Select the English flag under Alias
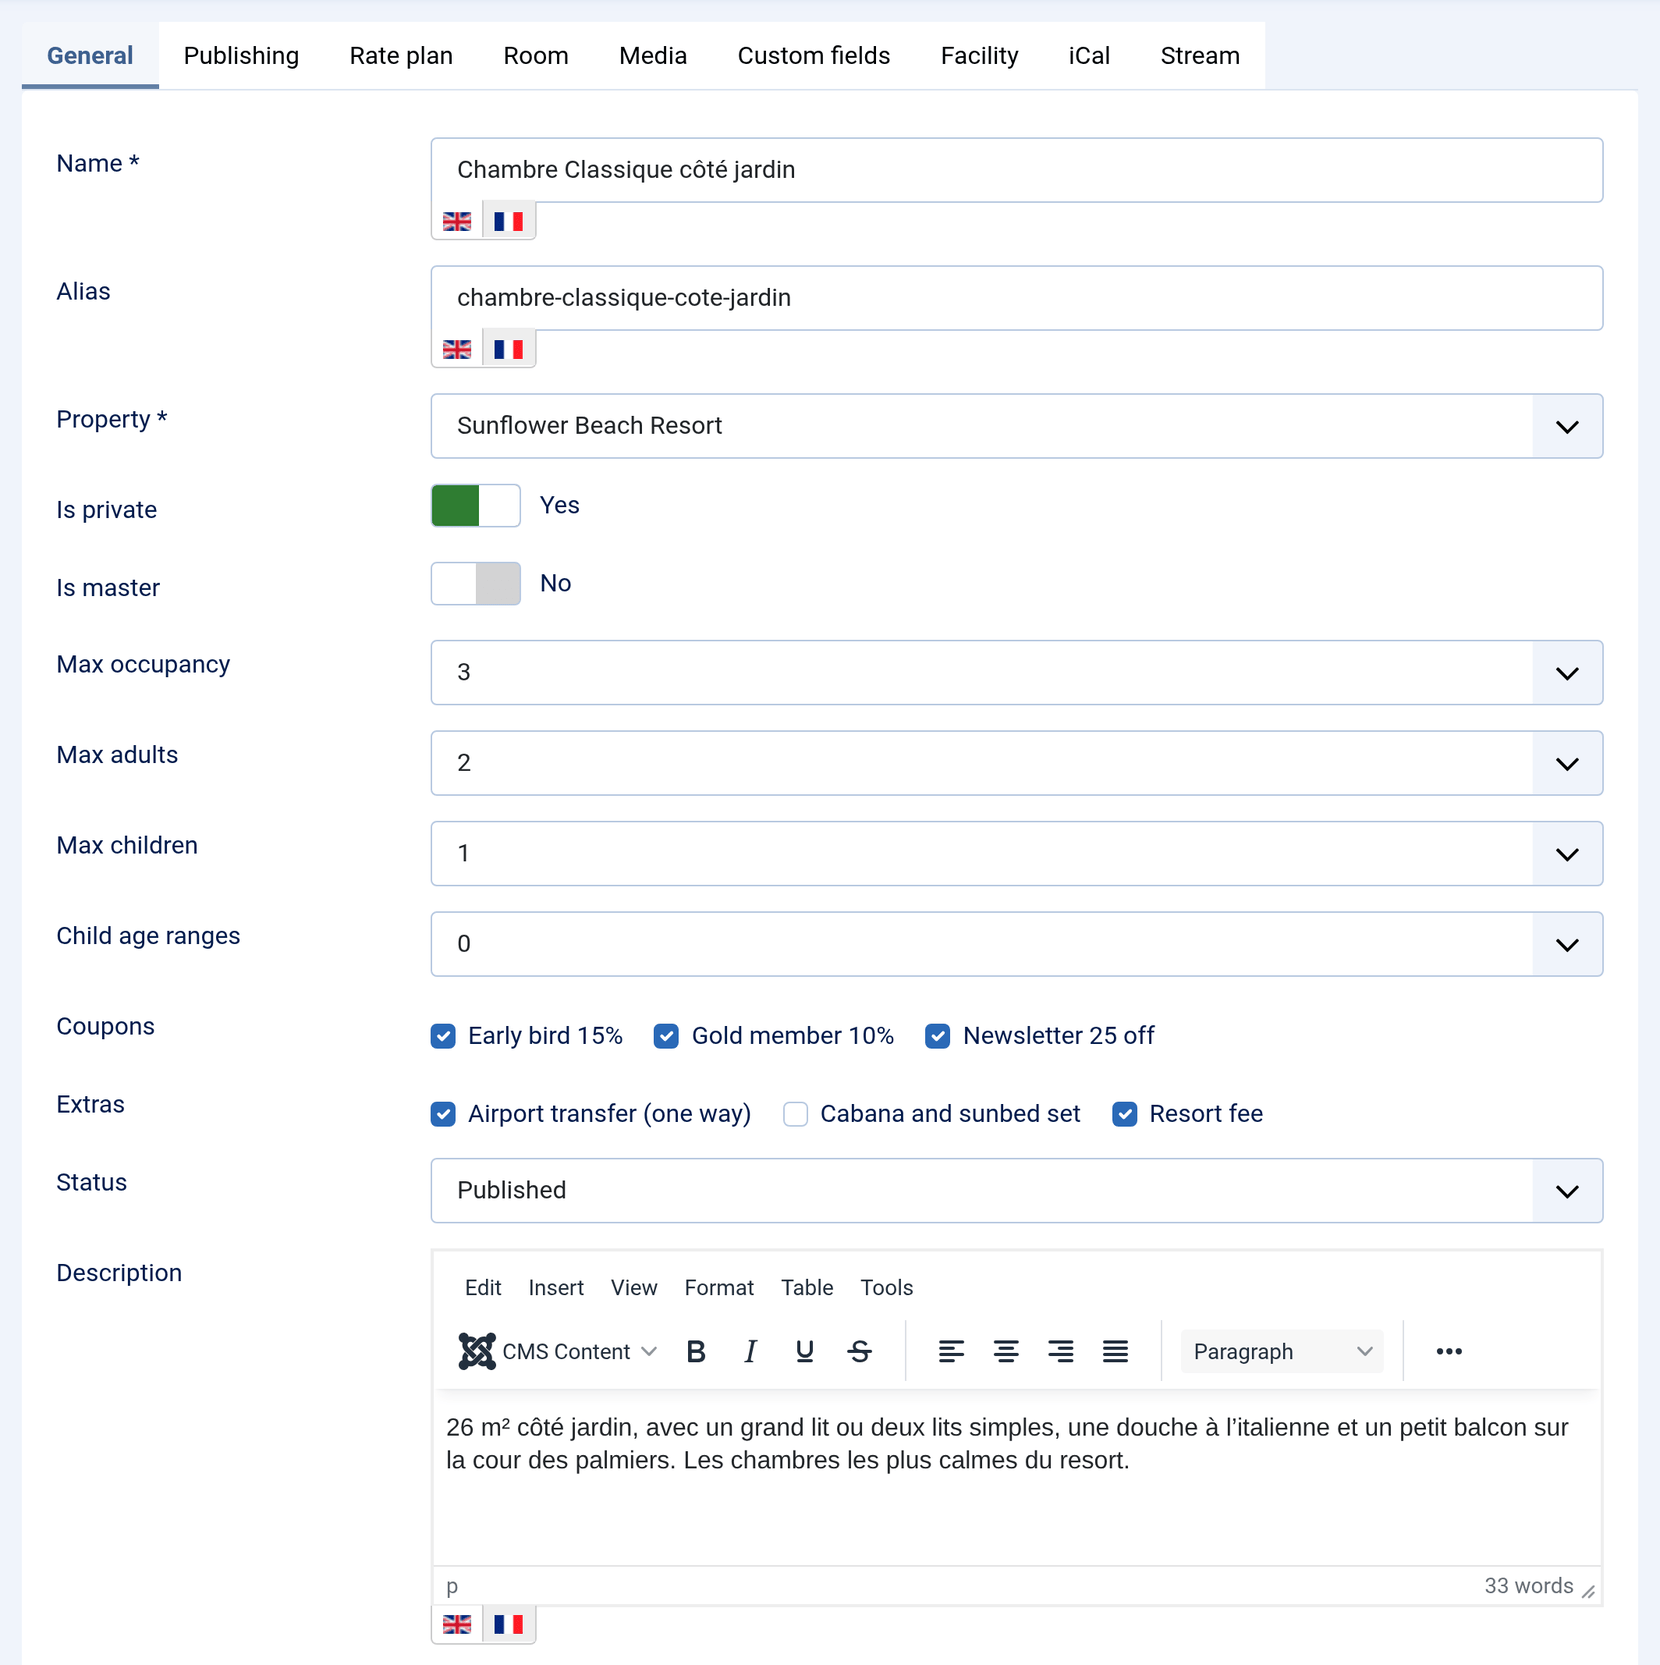The image size is (1660, 1665). pyautogui.click(x=457, y=349)
